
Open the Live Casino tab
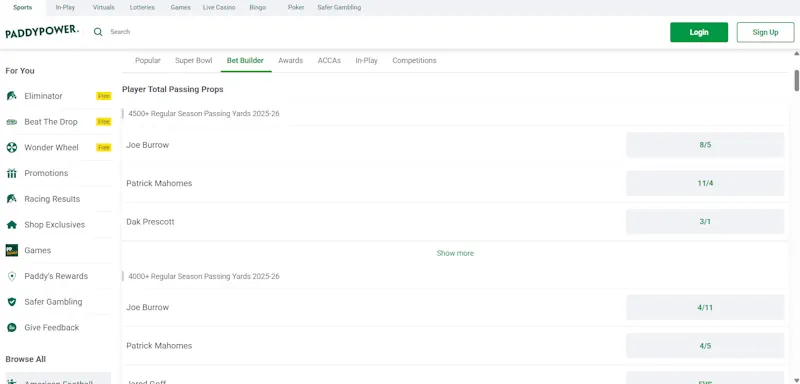[x=219, y=8]
